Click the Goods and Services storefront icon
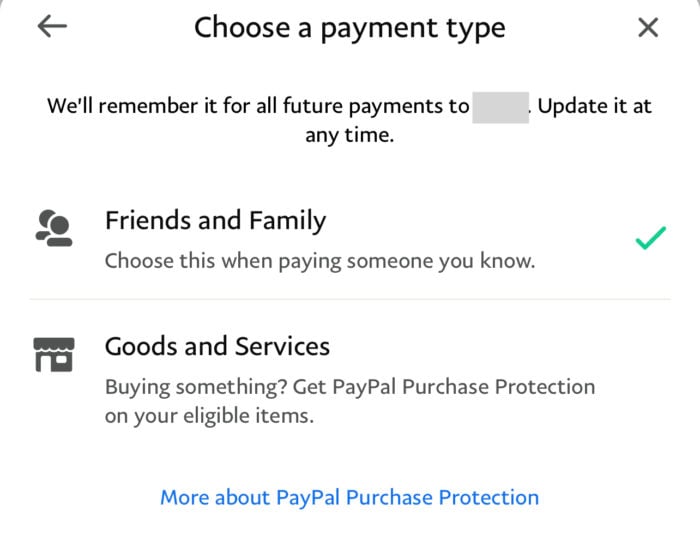 pos(54,355)
